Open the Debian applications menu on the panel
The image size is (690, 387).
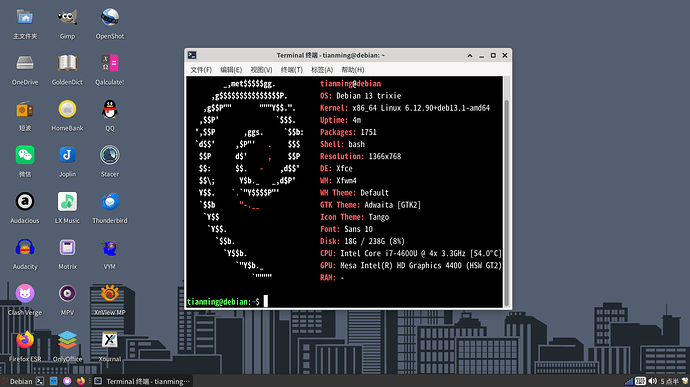tap(17, 381)
